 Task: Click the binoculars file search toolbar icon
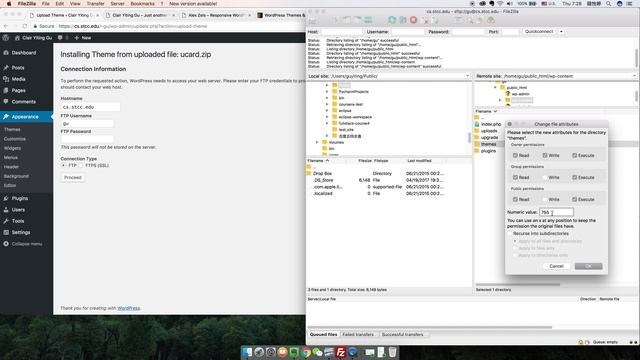pyautogui.click(x=491, y=20)
